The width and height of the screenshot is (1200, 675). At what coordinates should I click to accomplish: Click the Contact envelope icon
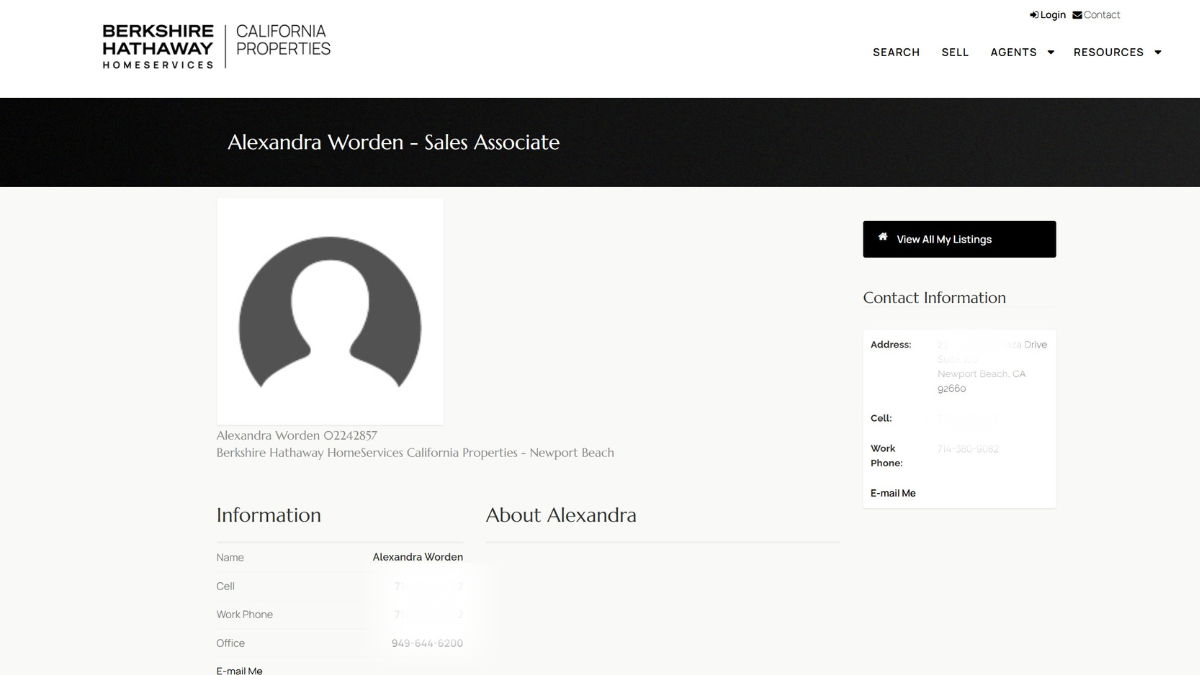pyautogui.click(x=1077, y=15)
